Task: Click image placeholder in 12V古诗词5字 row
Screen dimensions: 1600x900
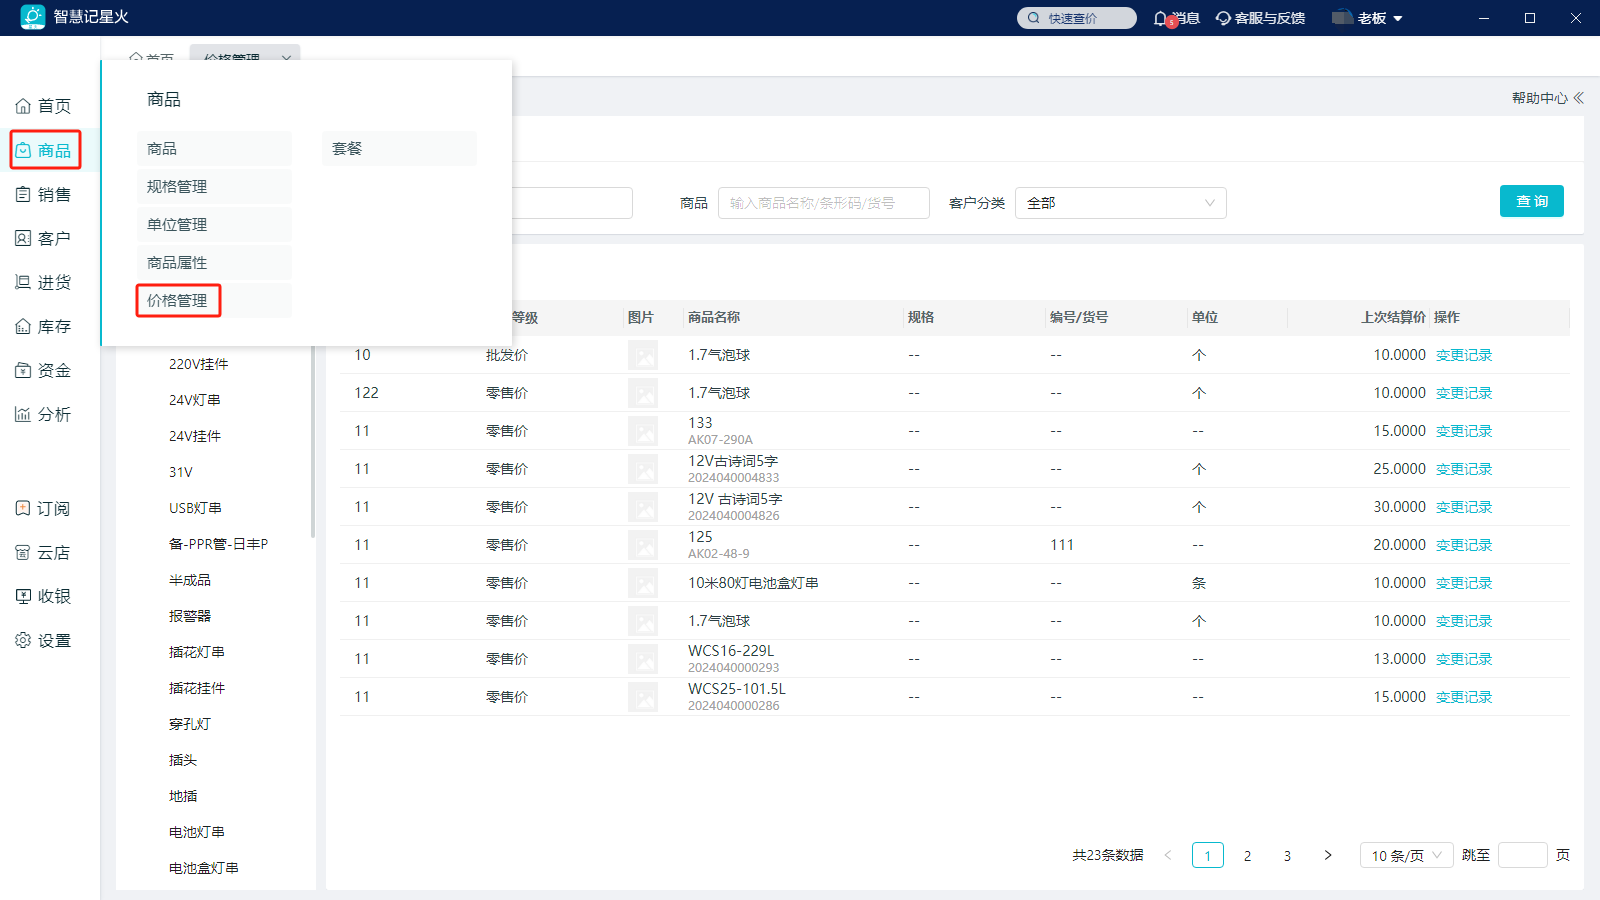Action: tap(643, 469)
